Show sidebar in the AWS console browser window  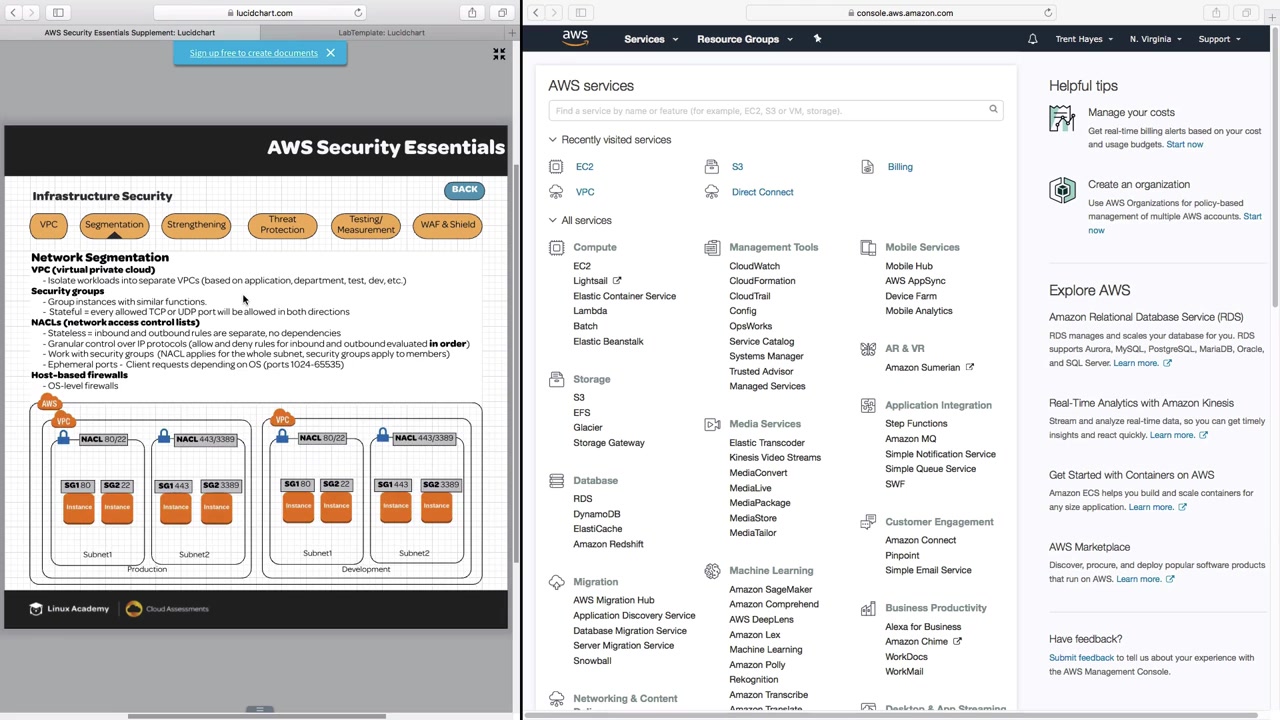click(581, 13)
